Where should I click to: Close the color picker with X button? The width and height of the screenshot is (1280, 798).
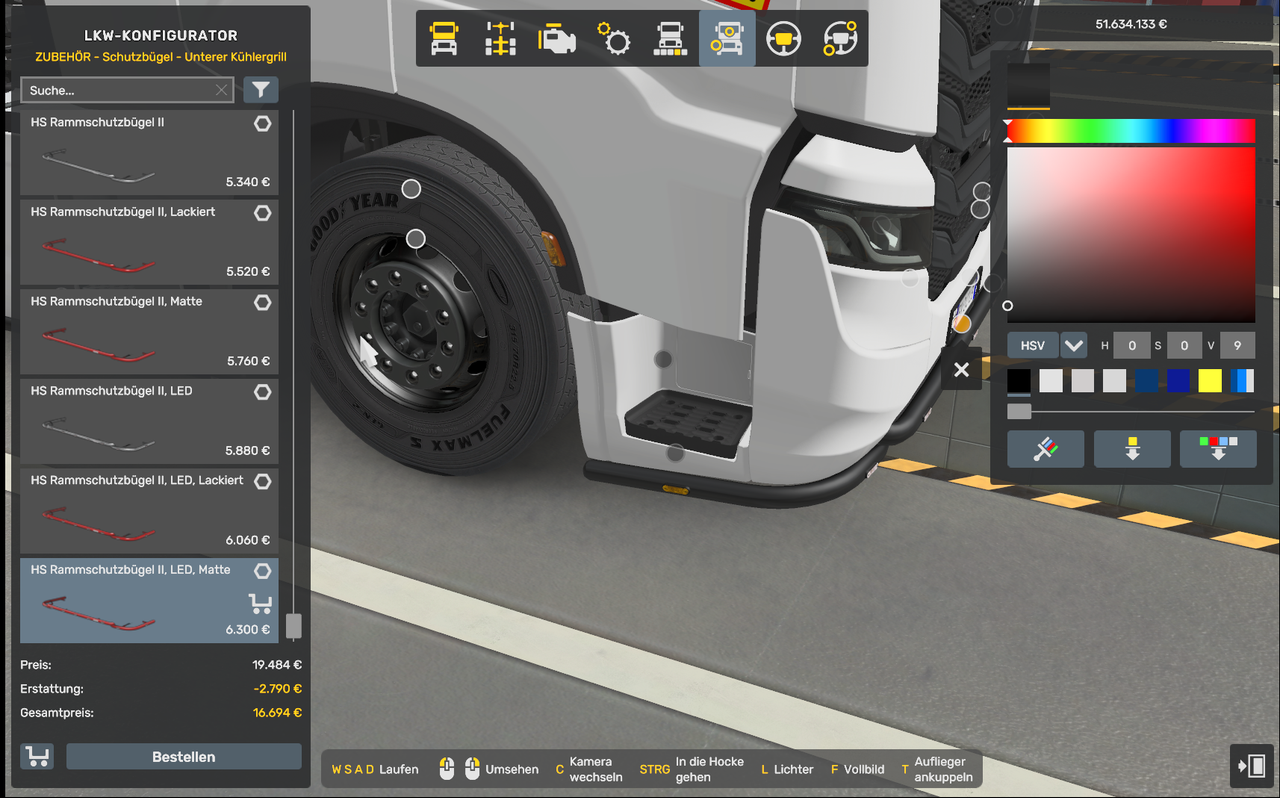click(x=961, y=370)
